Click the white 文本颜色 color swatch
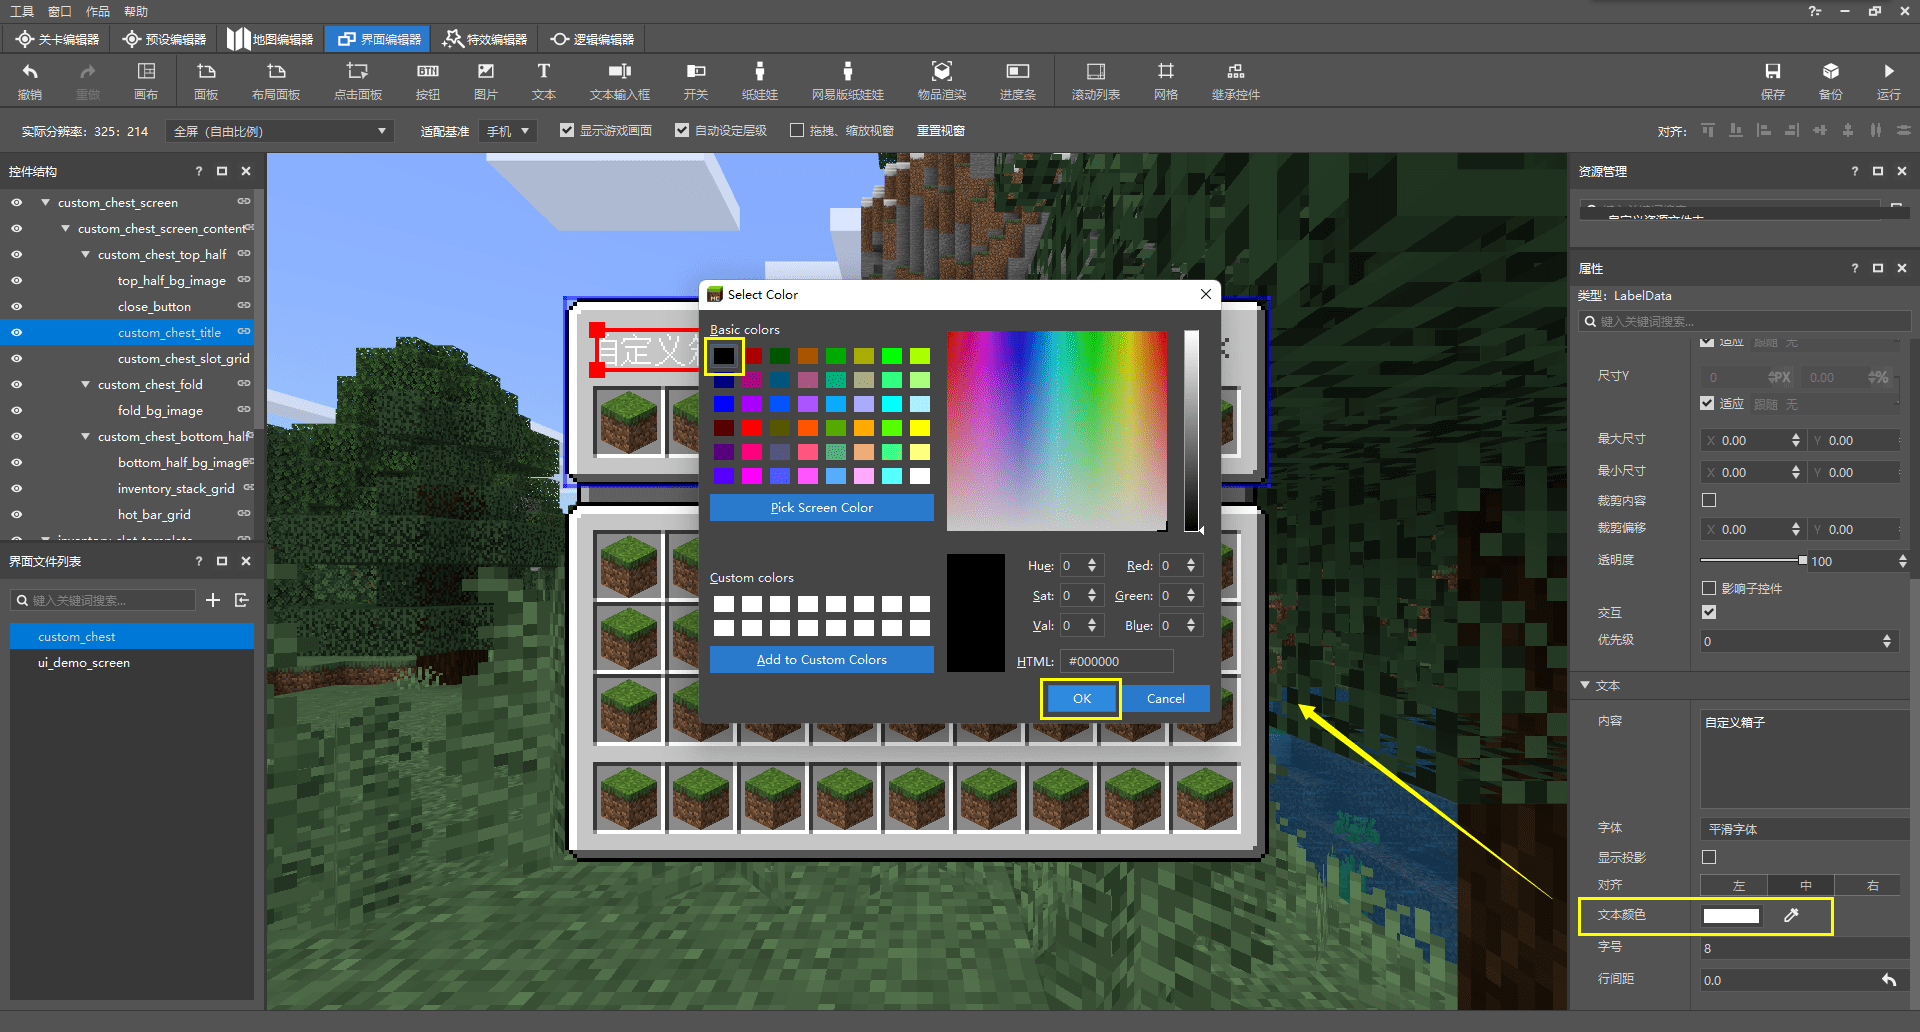Screen dimensions: 1920x1032 (x=1731, y=916)
